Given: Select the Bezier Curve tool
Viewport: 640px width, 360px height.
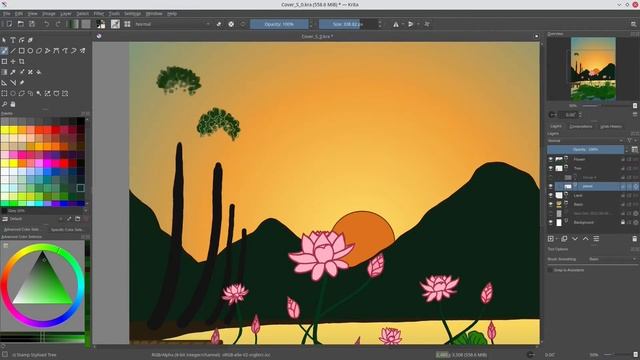Looking at the screenshot, I should coord(56,51).
